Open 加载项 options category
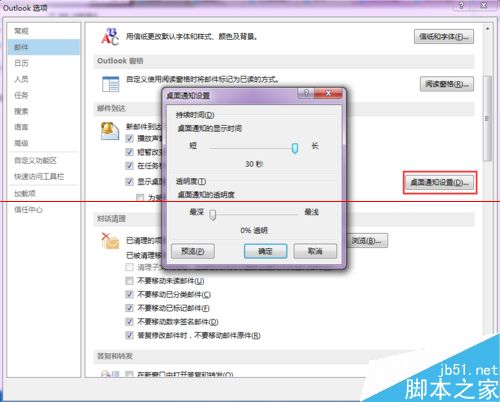This screenshot has height=402, width=500. point(44,193)
